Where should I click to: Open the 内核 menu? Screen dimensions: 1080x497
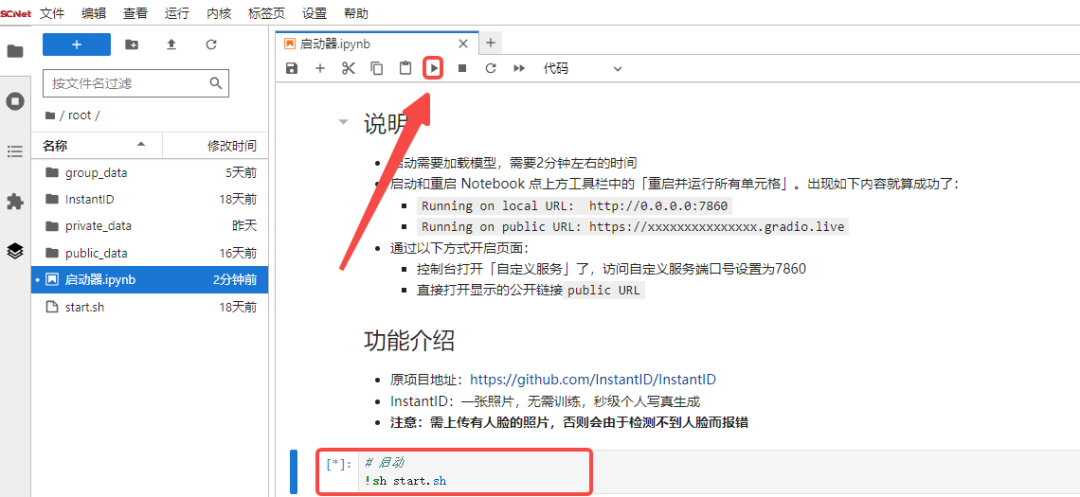point(219,14)
